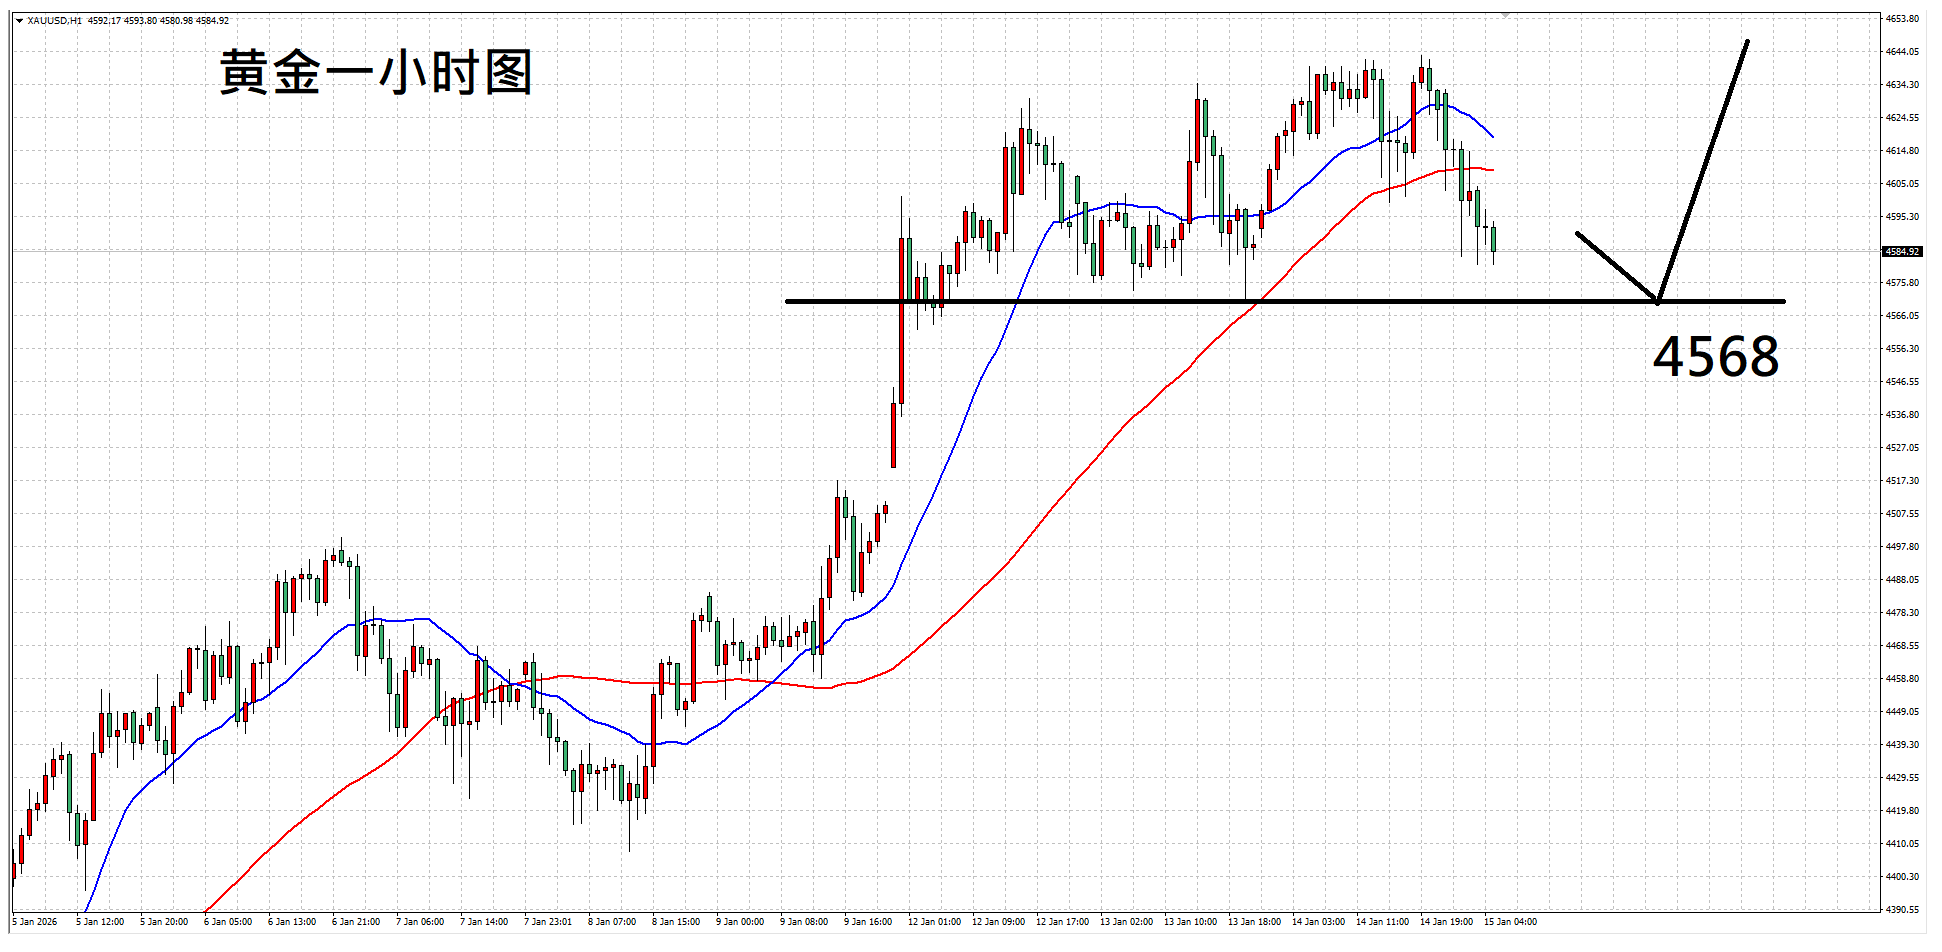The image size is (1942, 952).
Task: Select the 黄金一小时图 title text object
Action: pyautogui.click(x=375, y=73)
